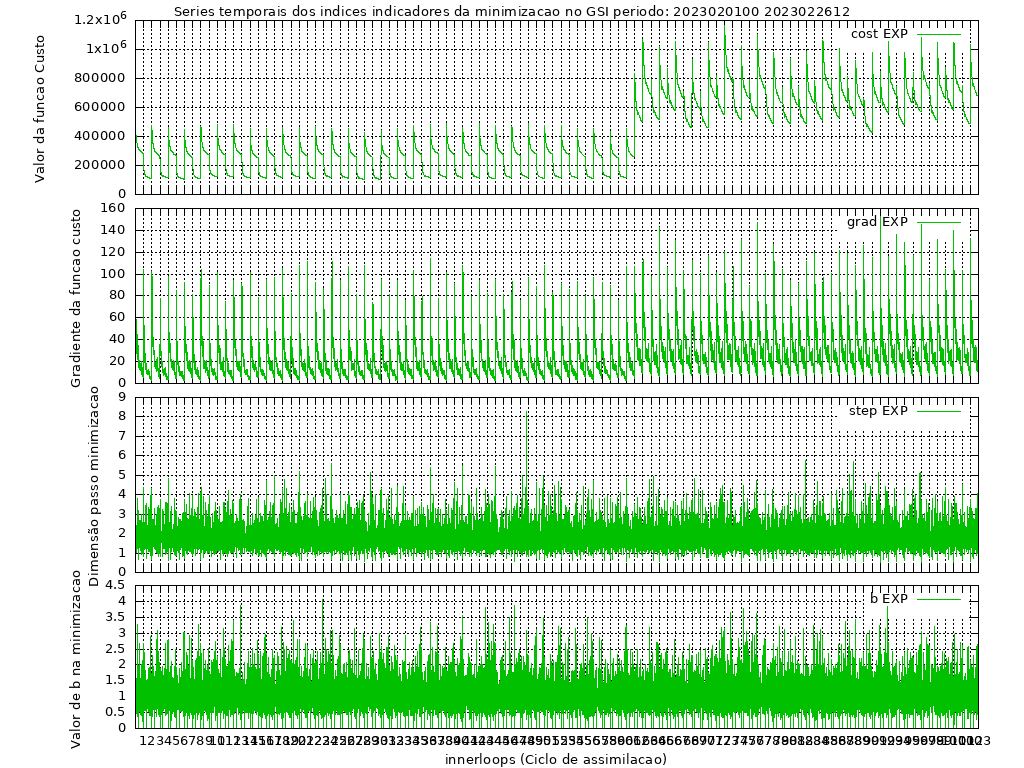Click the "Dimensão passo minimizacao" axis label
Screen dimensions: 1024x768
[x=94, y=486]
